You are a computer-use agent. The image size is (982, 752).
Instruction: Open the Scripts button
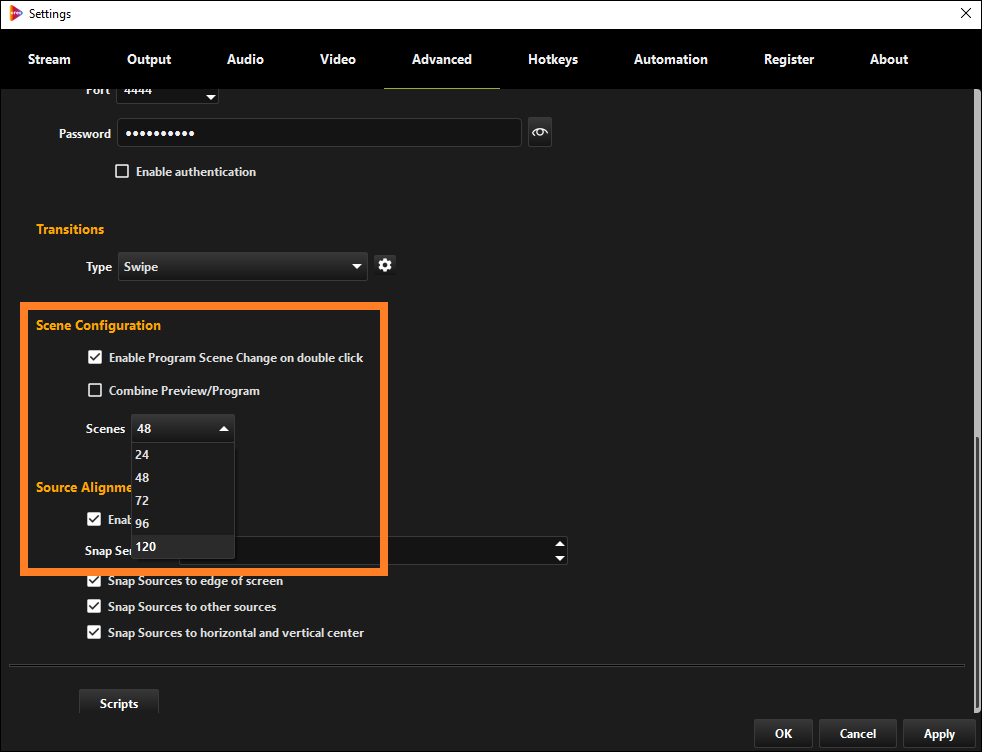click(119, 703)
